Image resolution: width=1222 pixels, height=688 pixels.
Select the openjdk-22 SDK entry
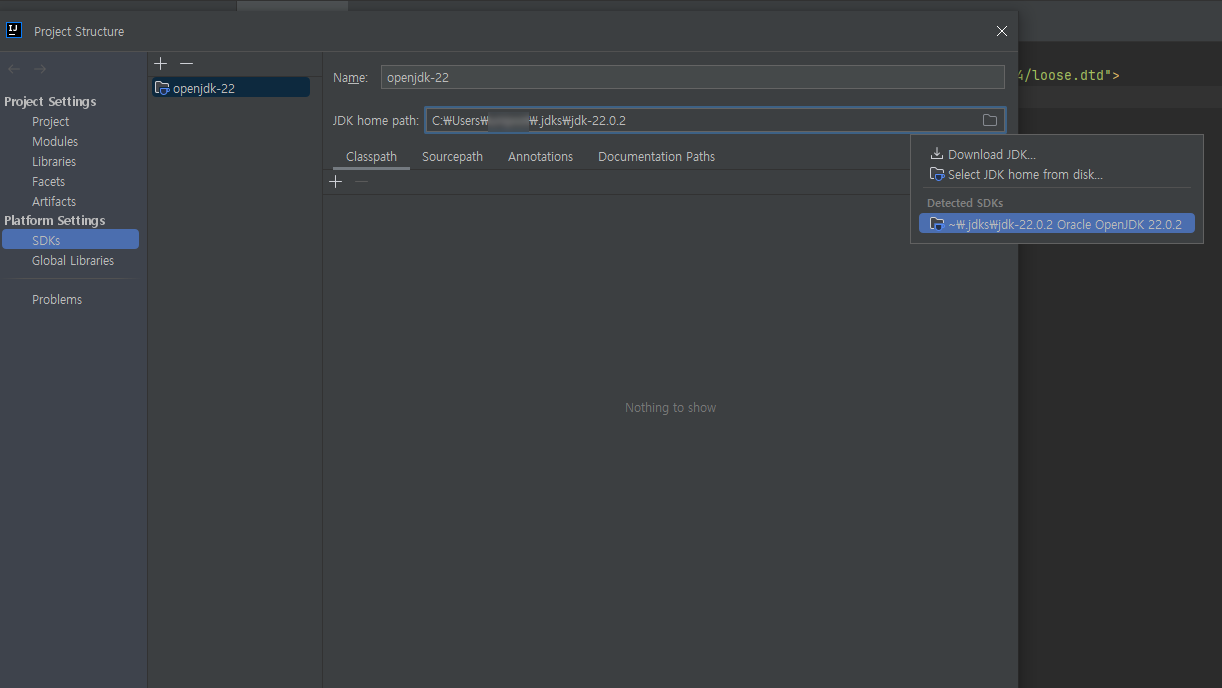point(231,88)
